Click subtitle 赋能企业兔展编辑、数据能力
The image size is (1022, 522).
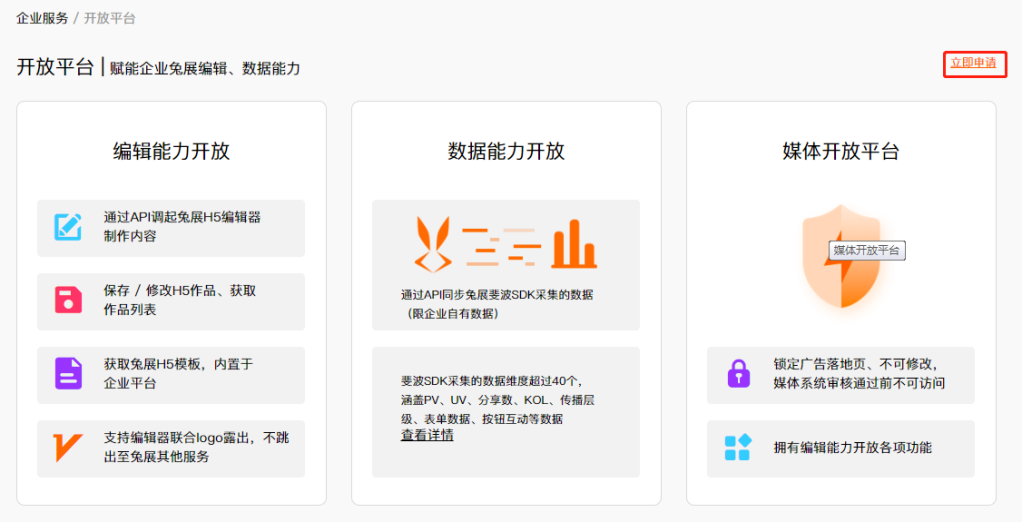pos(205,68)
